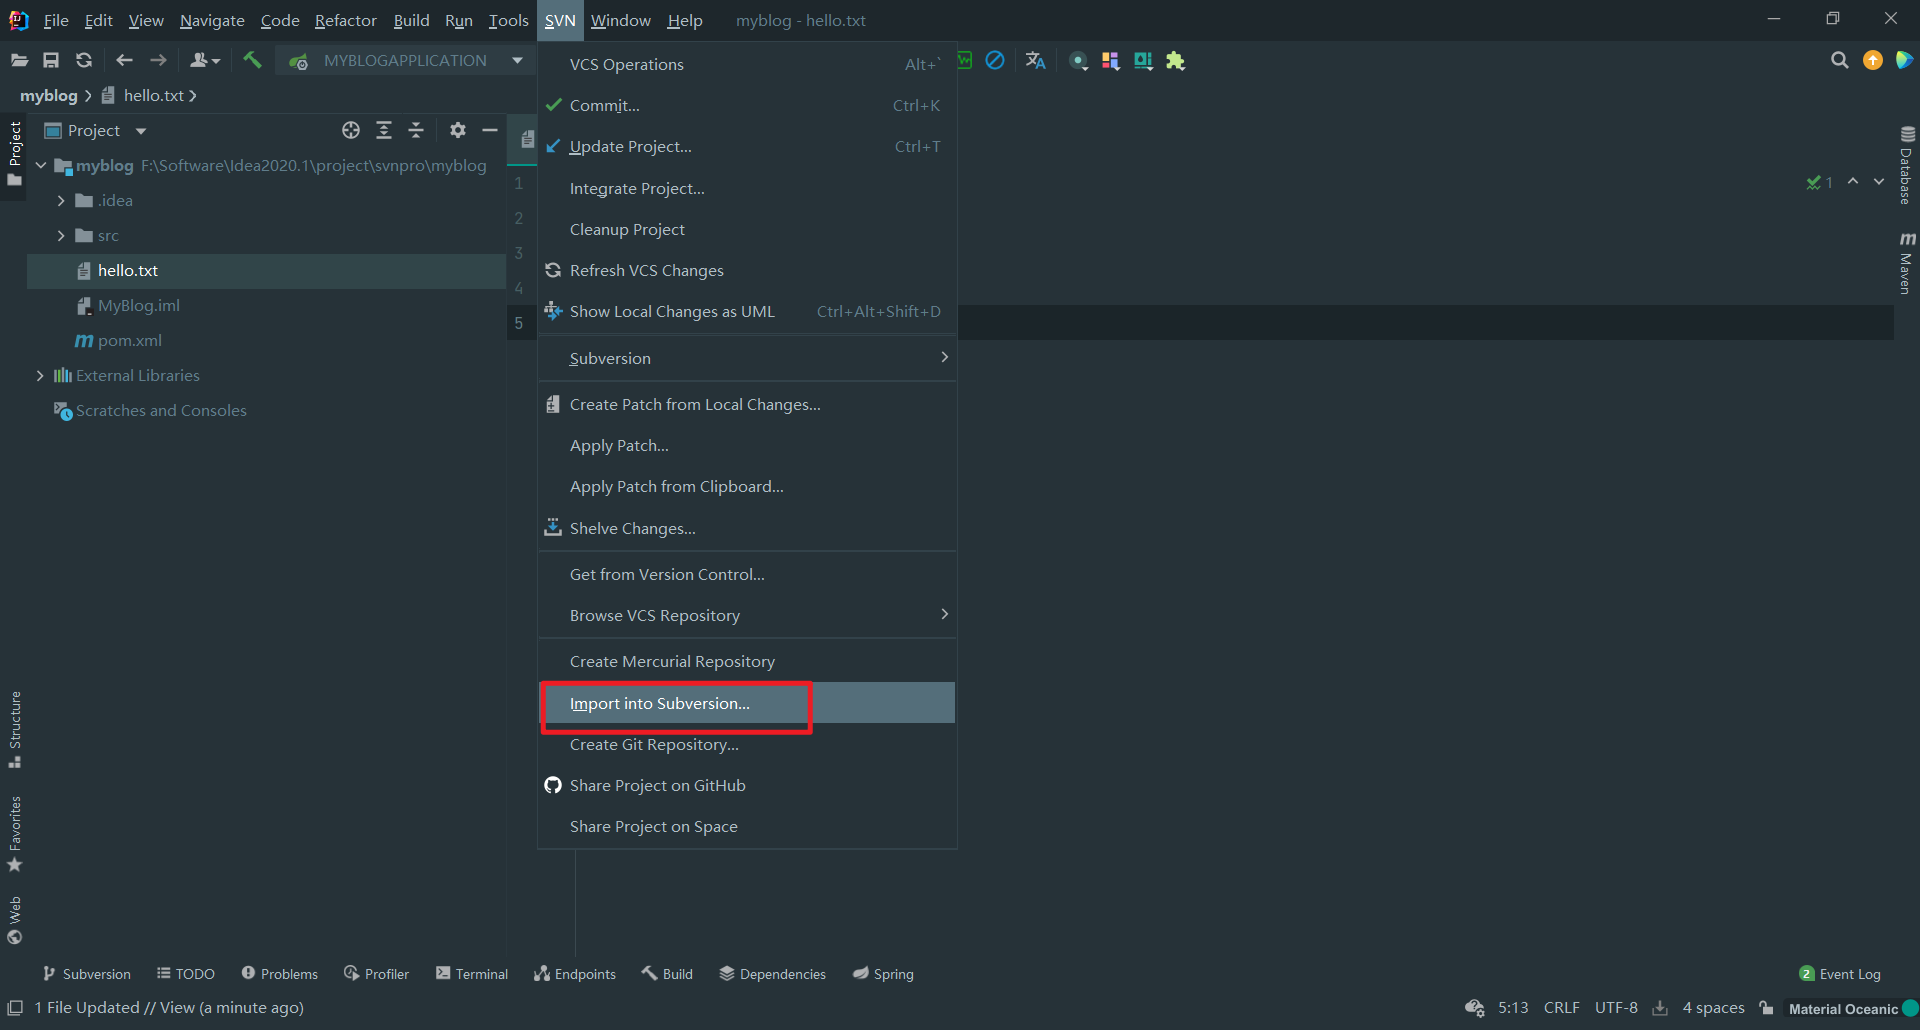Select Integrate Project... menu item
1920x1030 pixels.
(747, 188)
